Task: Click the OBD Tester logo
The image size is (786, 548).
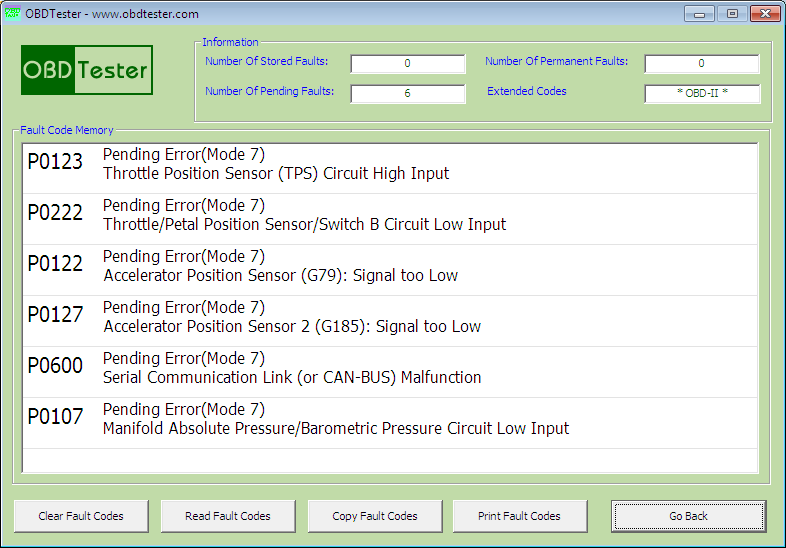Action: (x=87, y=70)
